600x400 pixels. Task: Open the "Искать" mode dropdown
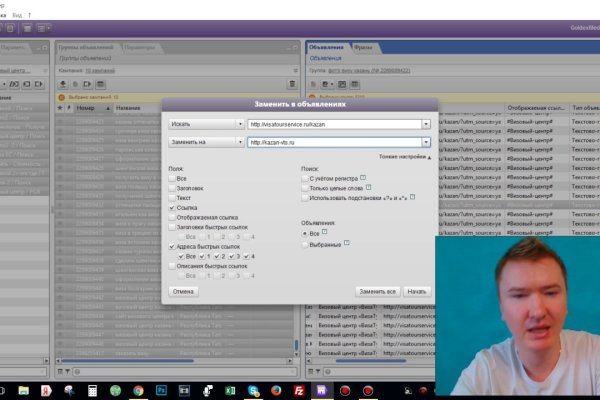[204, 124]
